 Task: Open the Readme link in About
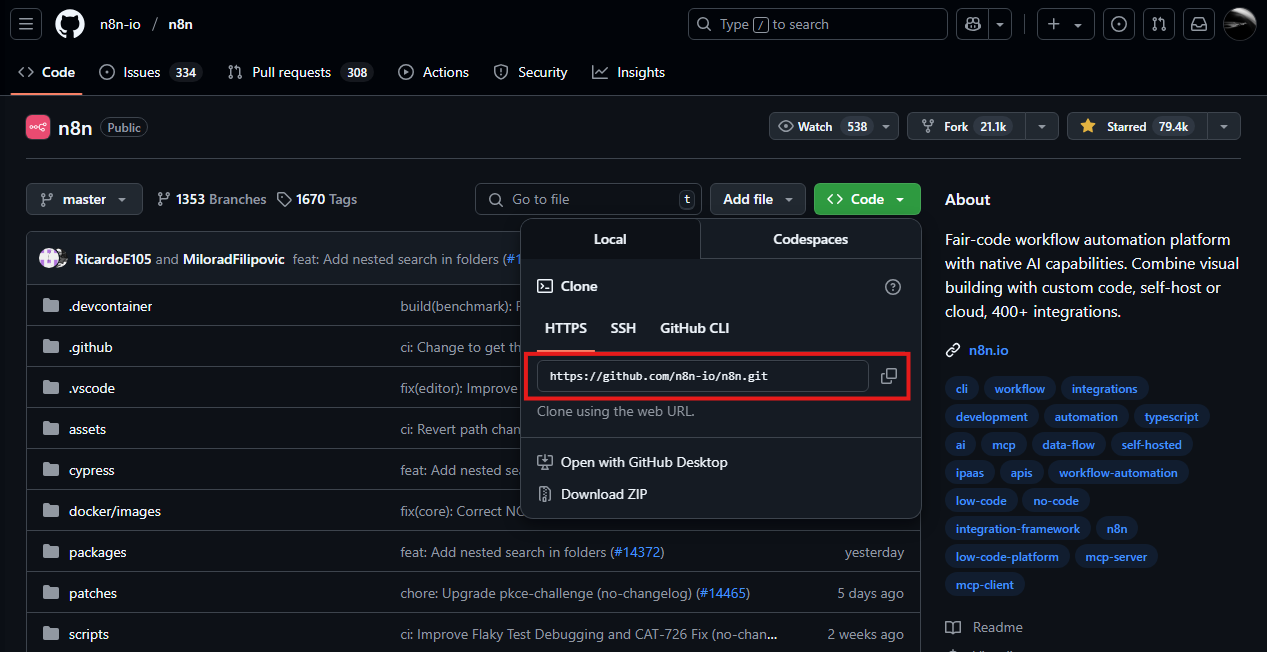click(984, 627)
